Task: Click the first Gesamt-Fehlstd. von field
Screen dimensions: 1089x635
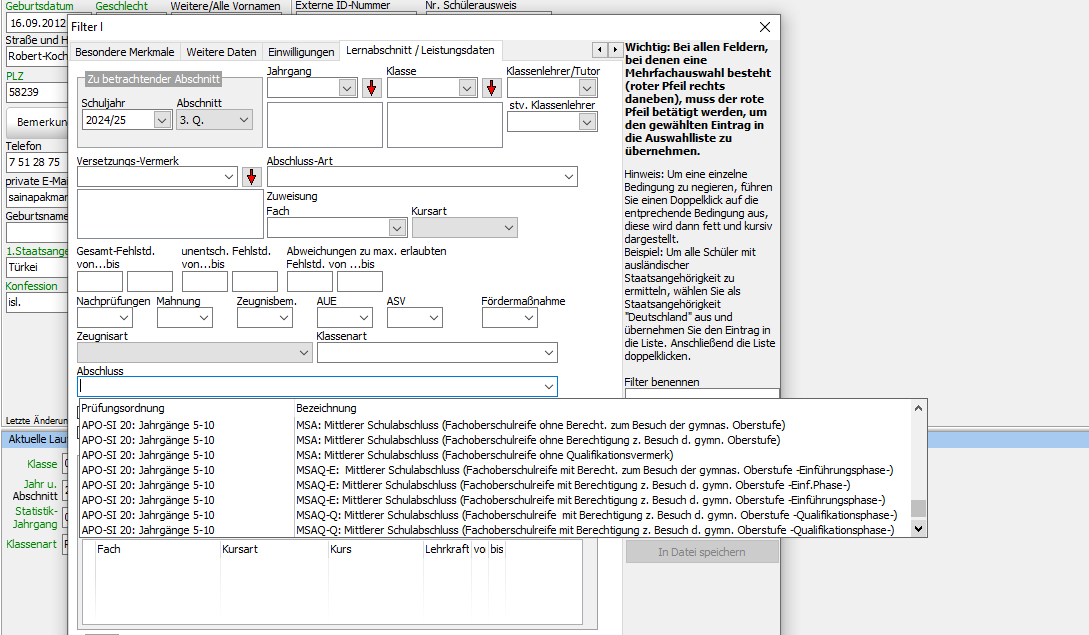Action: (100, 281)
